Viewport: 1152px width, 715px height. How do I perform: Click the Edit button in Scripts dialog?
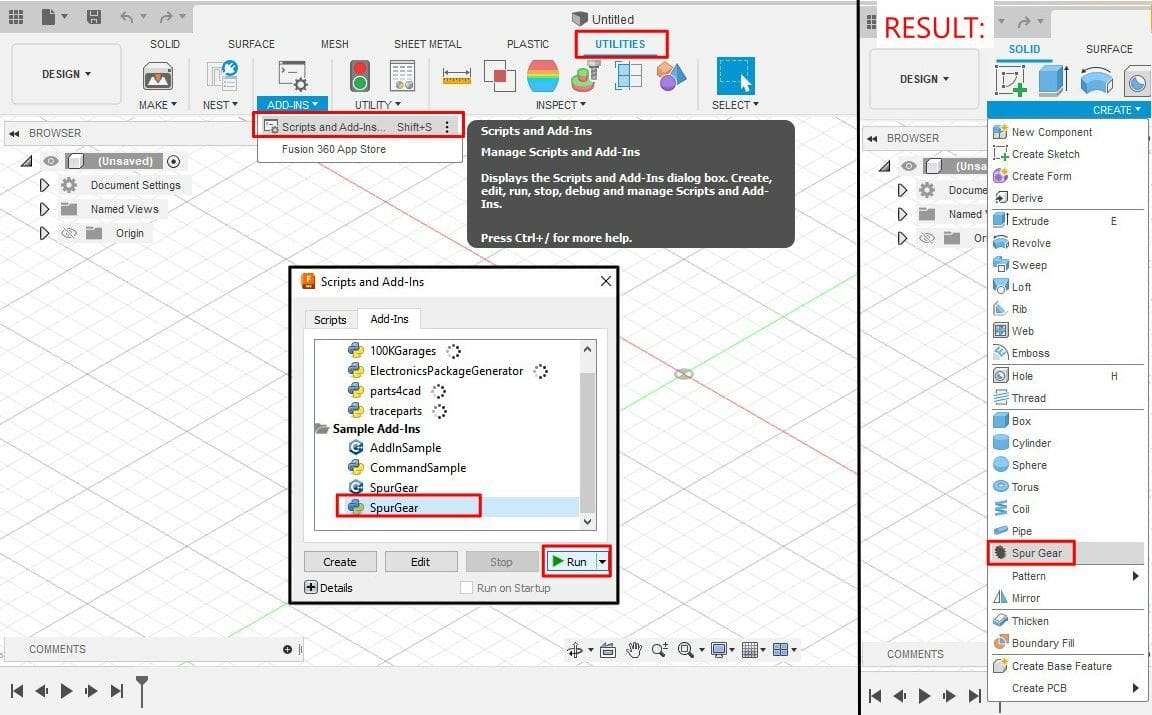coord(420,562)
